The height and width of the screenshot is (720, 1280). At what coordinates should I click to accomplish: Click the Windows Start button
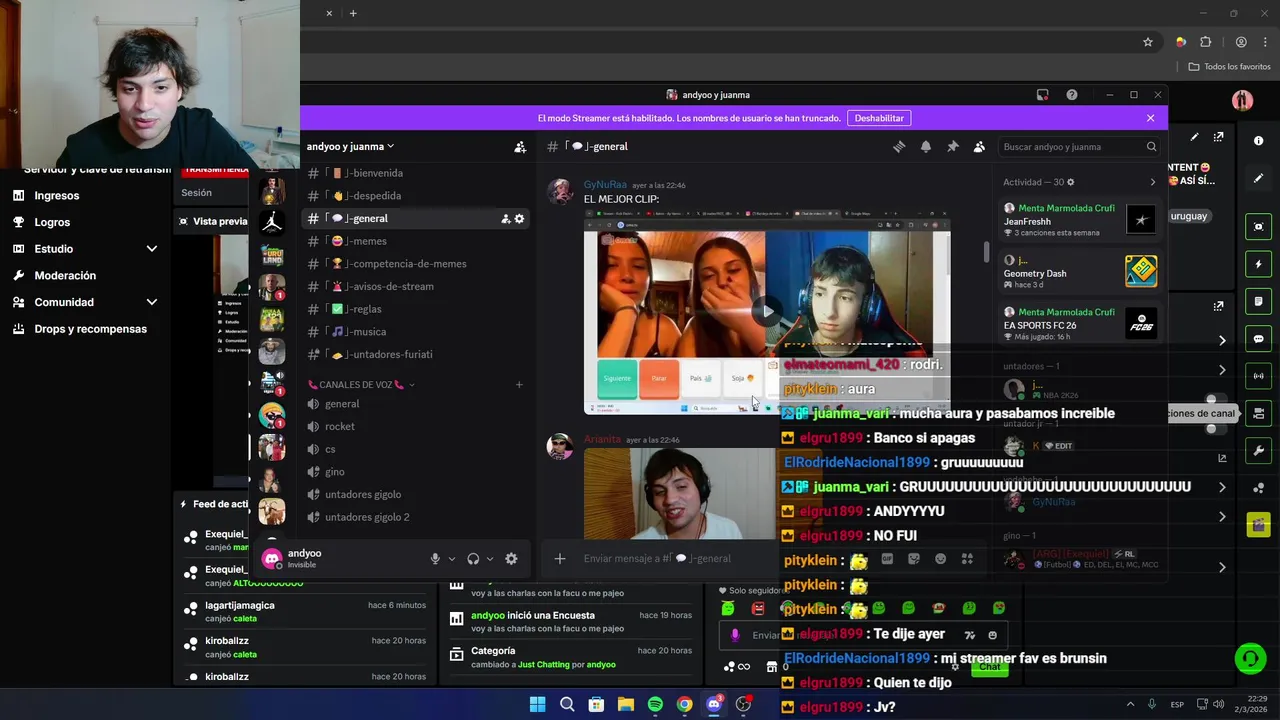(537, 704)
